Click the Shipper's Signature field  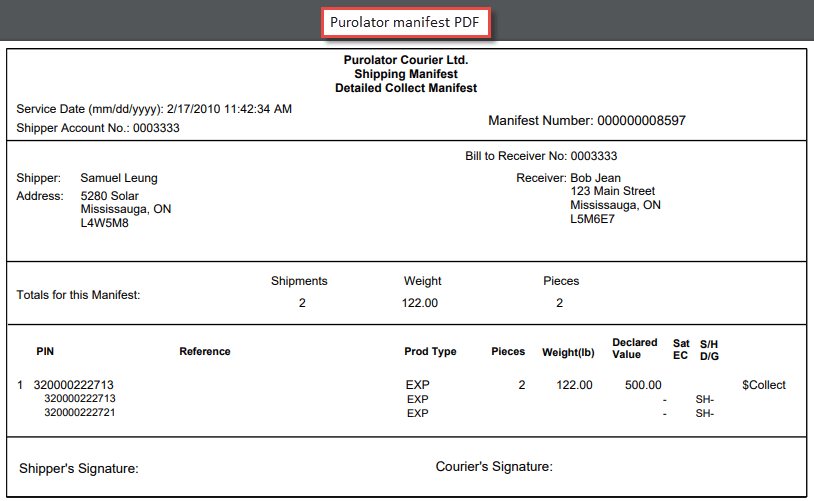pos(79,468)
